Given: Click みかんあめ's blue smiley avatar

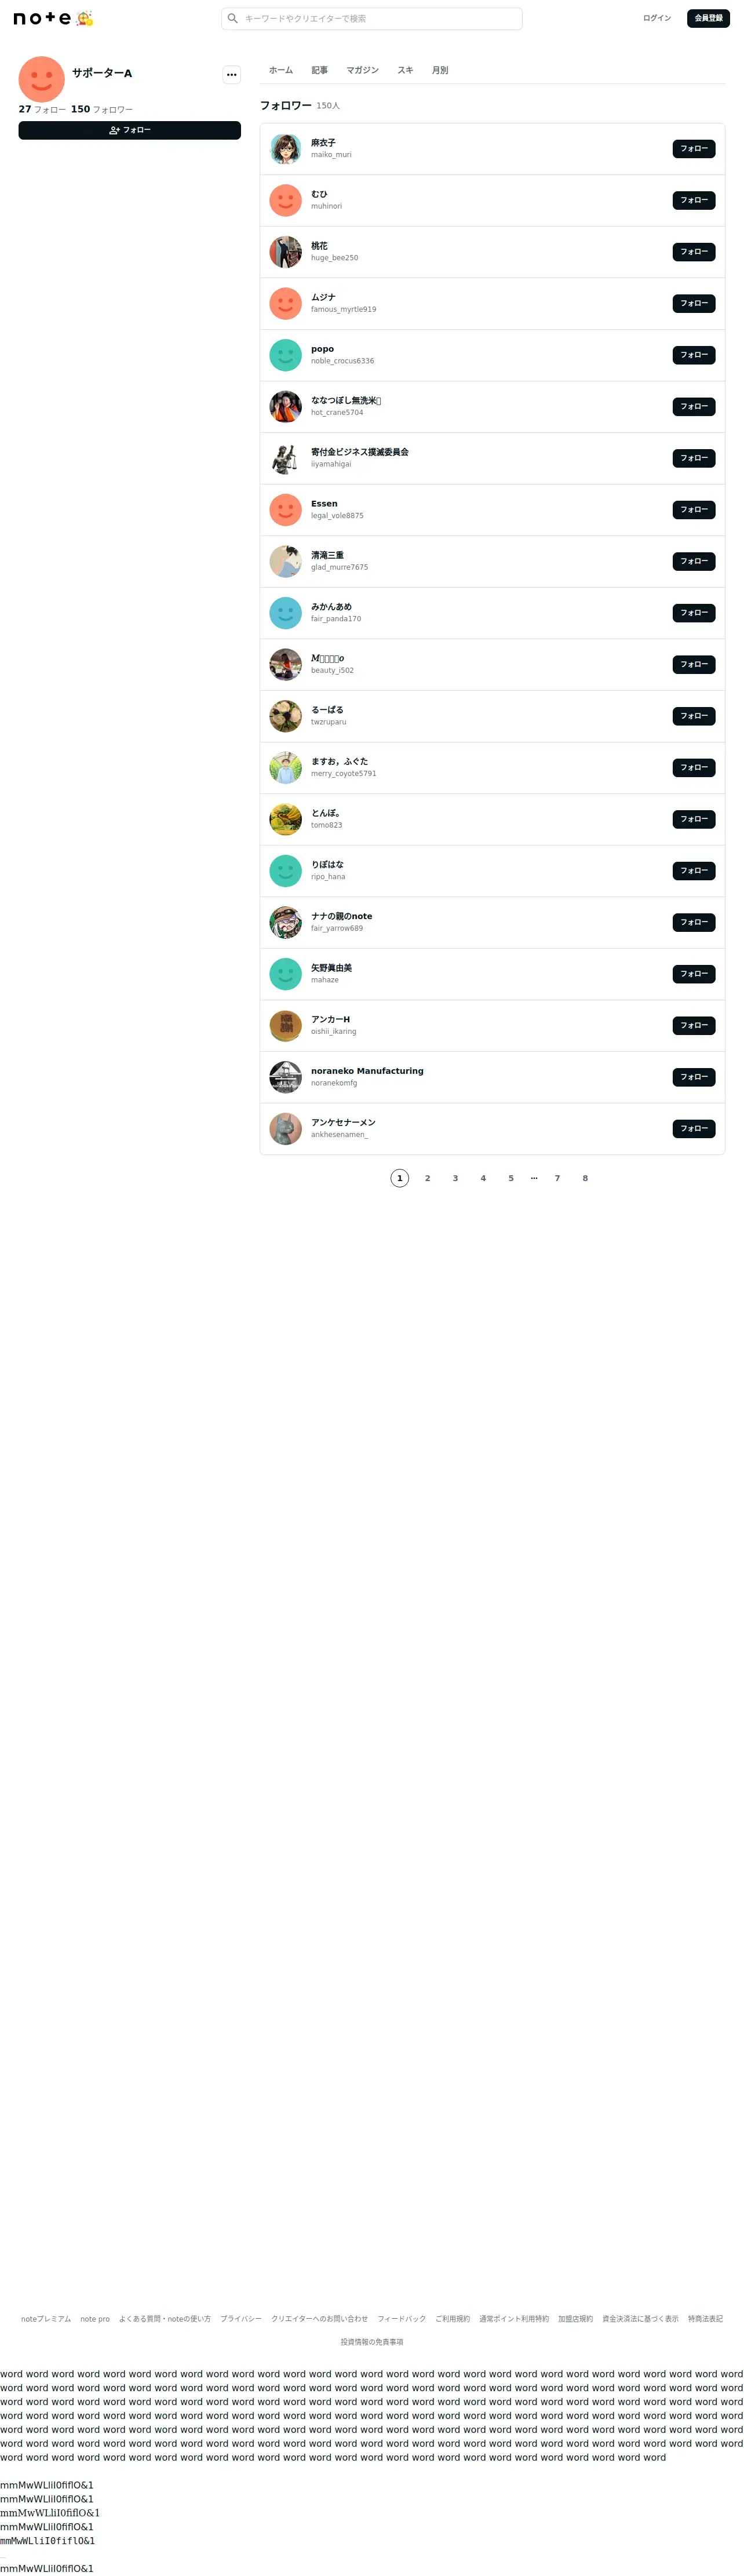Looking at the screenshot, I should [286, 613].
